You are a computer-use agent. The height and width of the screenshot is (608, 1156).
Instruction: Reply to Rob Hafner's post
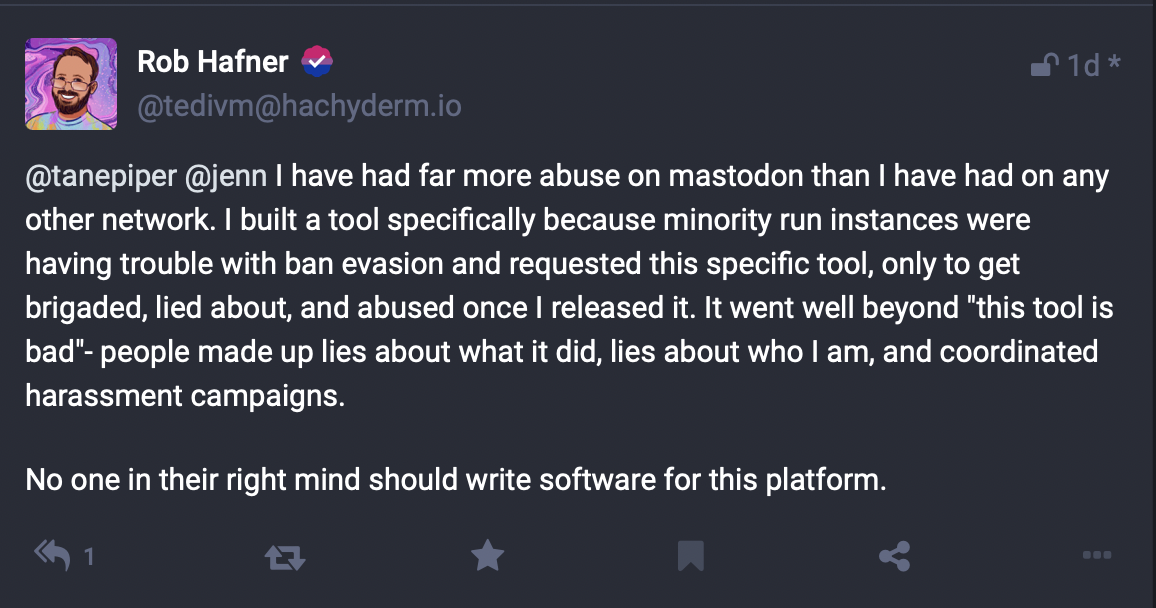click(x=52, y=556)
